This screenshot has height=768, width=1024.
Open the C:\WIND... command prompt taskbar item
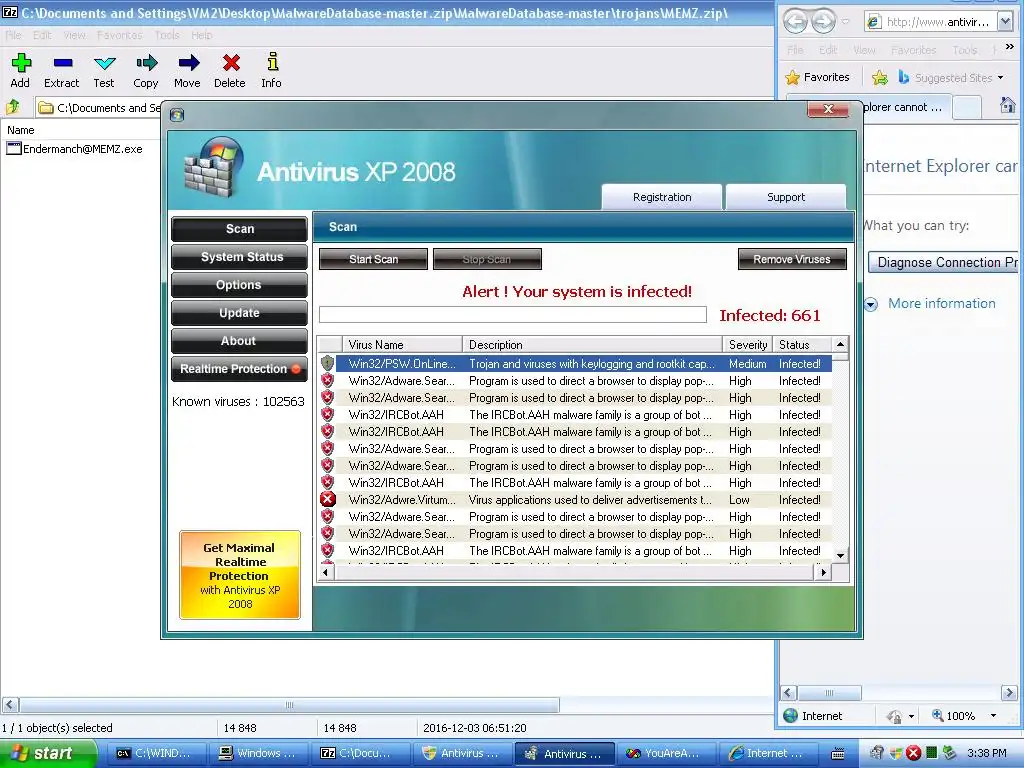point(157,753)
